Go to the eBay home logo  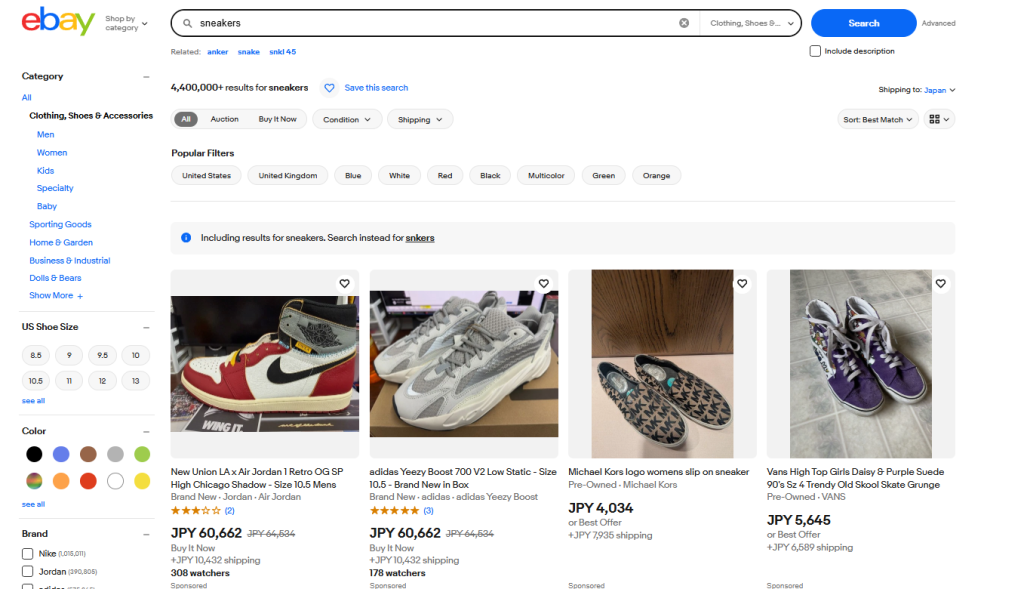pyautogui.click(x=58, y=22)
